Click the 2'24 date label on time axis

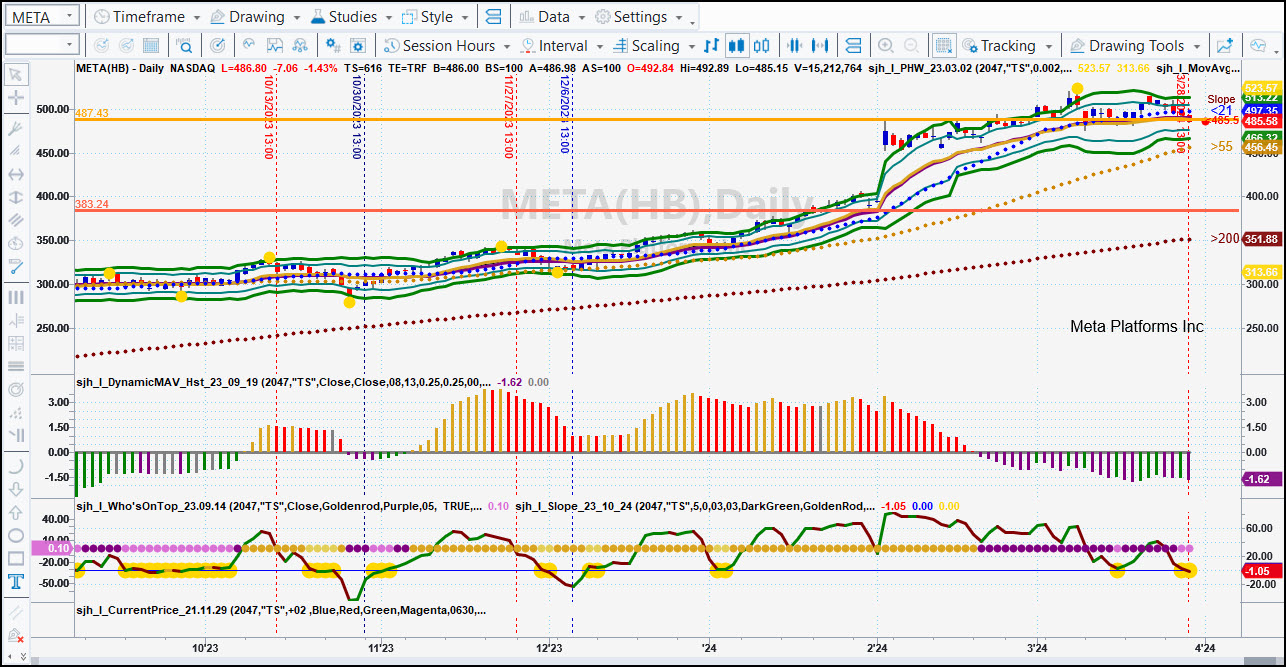[x=877, y=648]
